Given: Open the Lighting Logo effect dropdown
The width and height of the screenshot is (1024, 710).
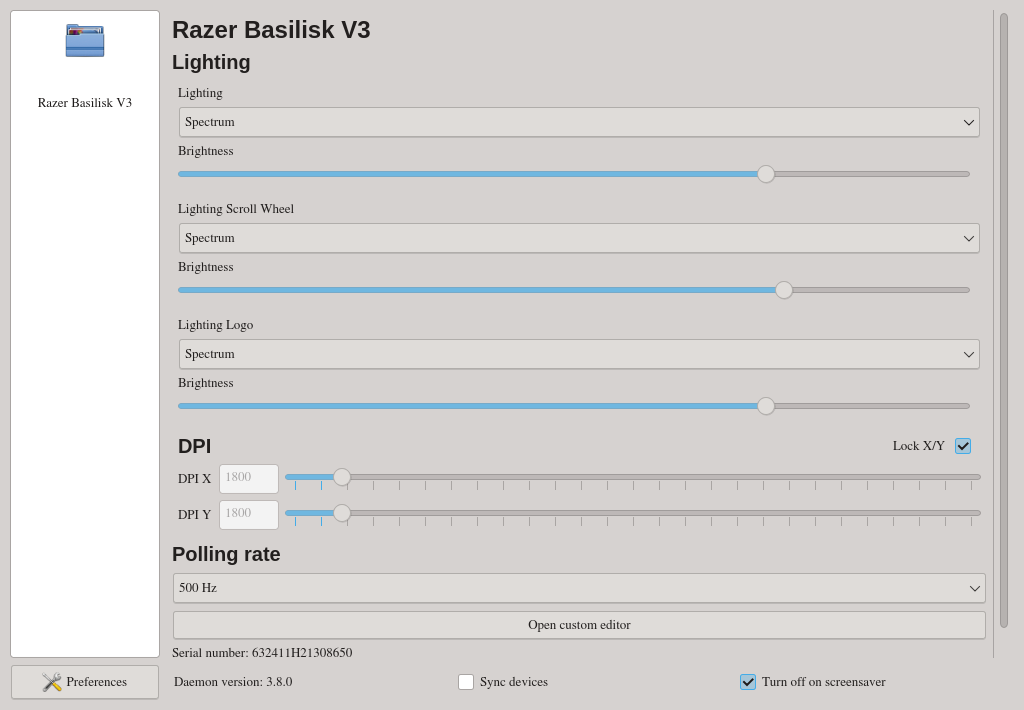Looking at the screenshot, I should click(x=579, y=354).
